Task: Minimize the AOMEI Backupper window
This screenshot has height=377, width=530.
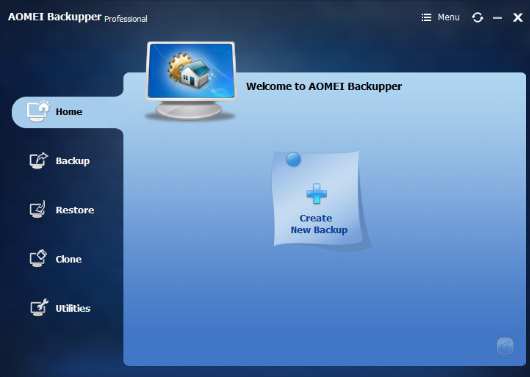Action: pos(497,18)
